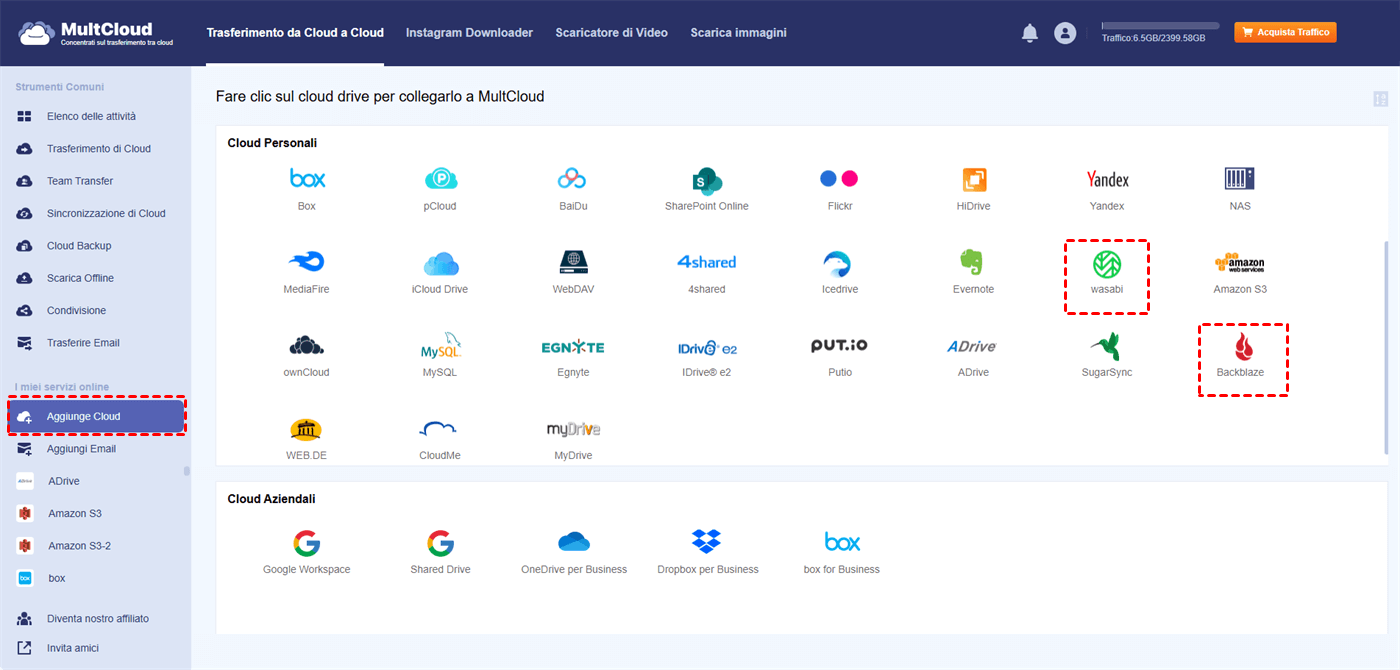Image resolution: width=1400 pixels, height=670 pixels.
Task: Click the user account avatar icon
Action: coord(1065,33)
